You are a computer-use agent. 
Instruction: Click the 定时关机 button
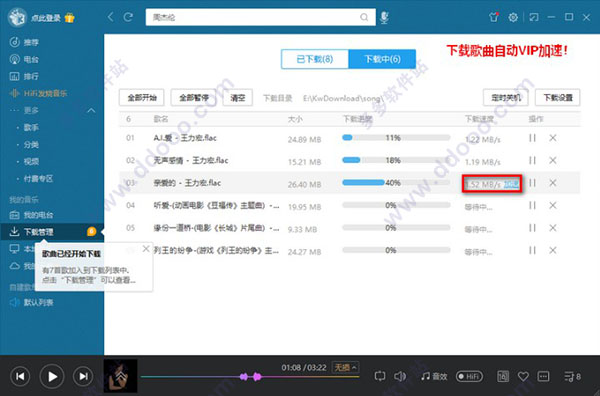pyautogui.click(x=505, y=98)
